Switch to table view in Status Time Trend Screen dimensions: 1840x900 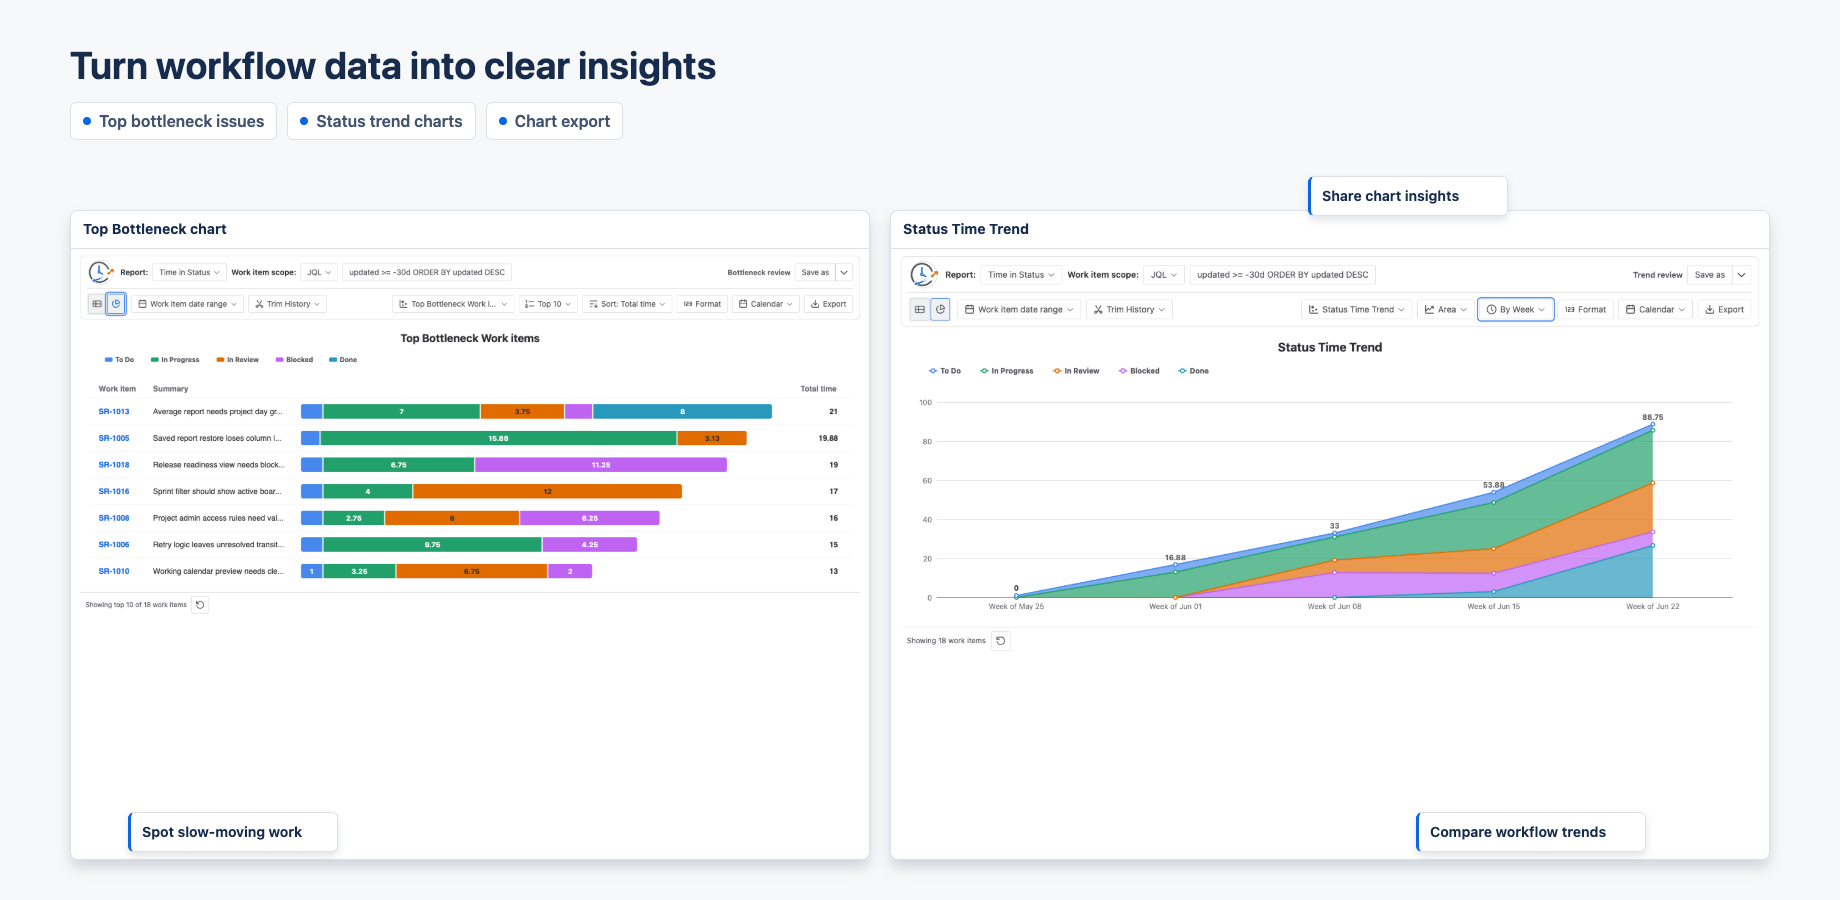point(920,310)
